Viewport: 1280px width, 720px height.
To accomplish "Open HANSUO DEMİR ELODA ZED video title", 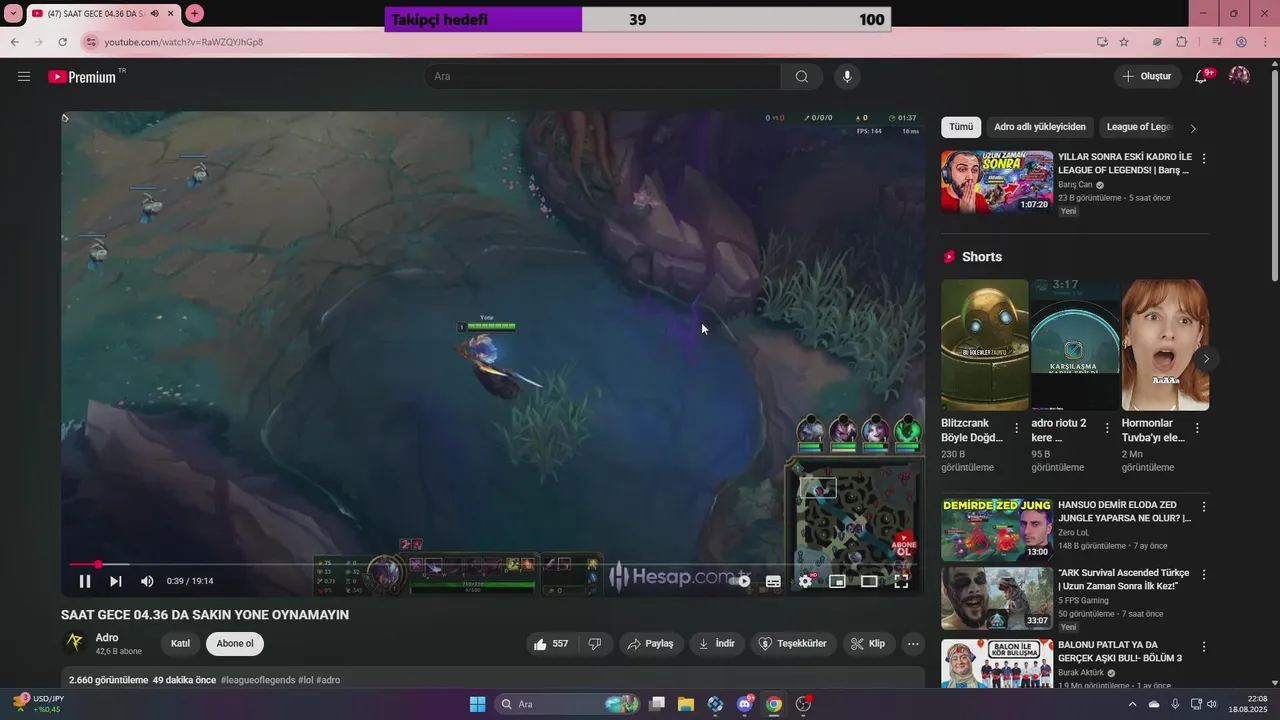I will tap(1125, 512).
